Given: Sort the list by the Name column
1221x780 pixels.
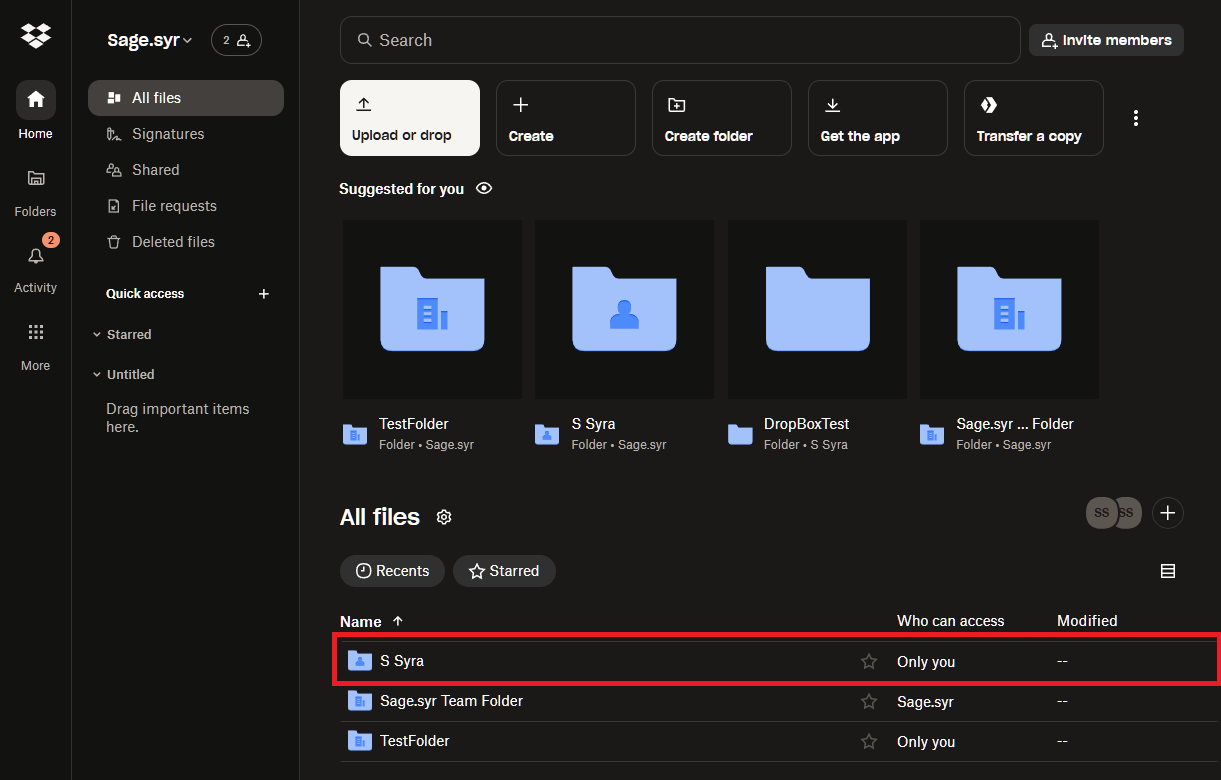Looking at the screenshot, I should (x=361, y=621).
